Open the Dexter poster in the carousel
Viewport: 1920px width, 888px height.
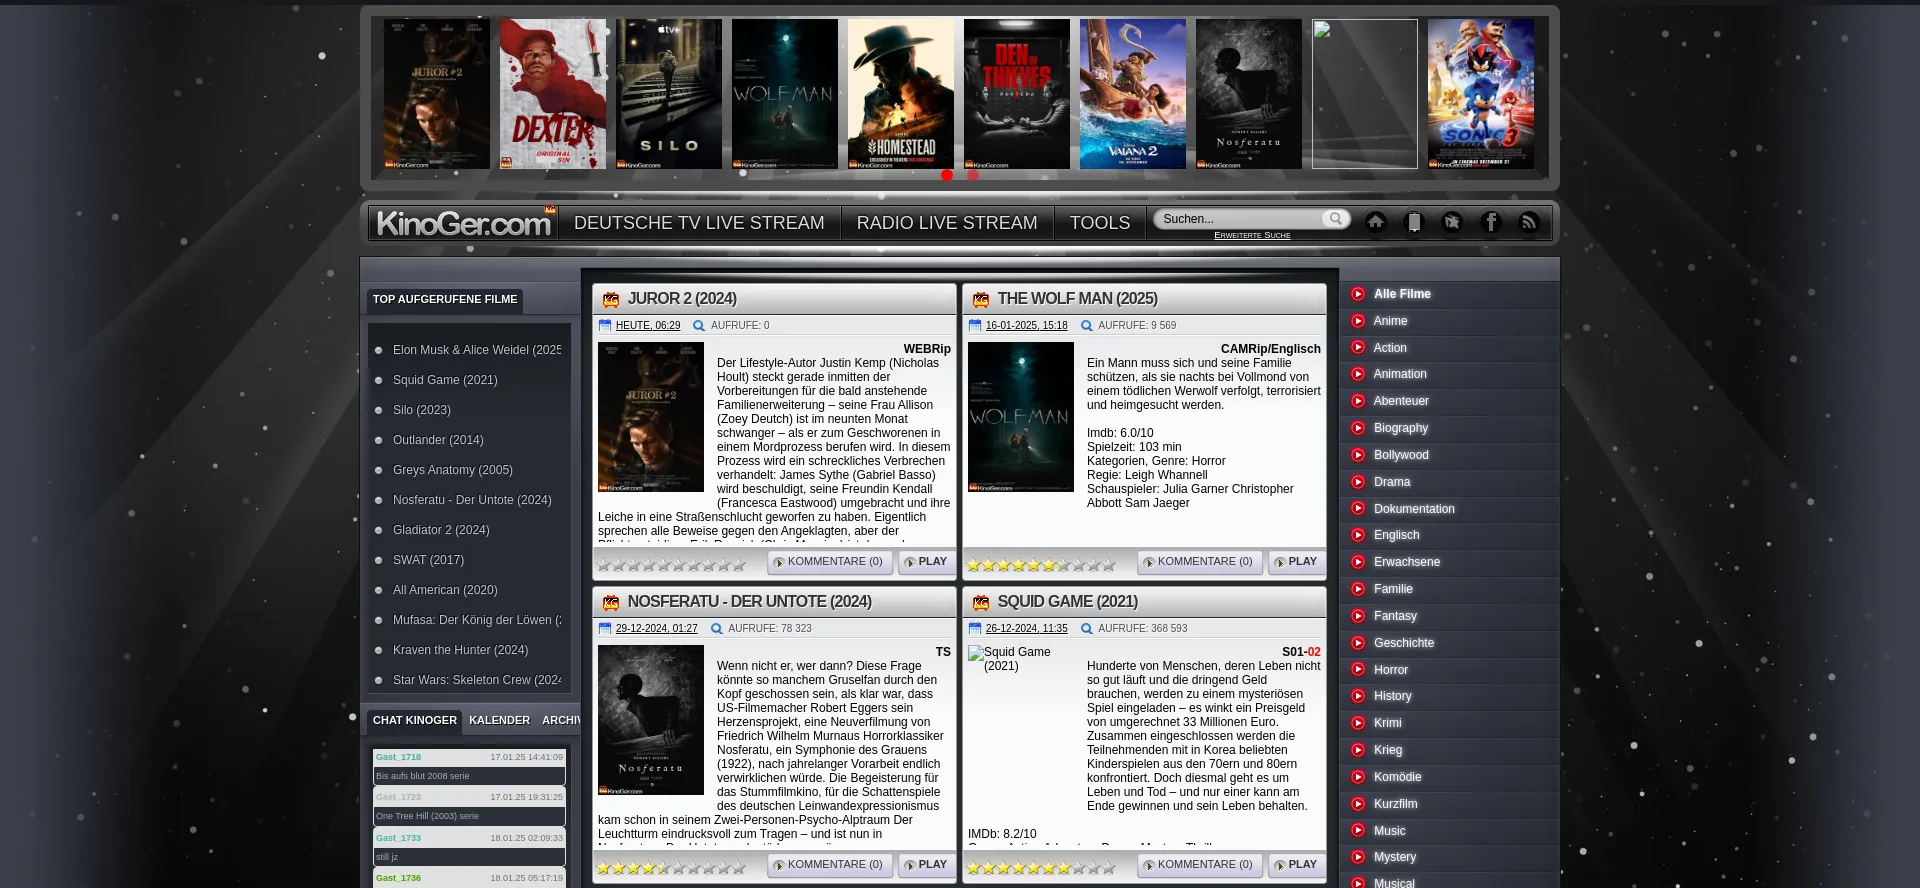point(553,94)
